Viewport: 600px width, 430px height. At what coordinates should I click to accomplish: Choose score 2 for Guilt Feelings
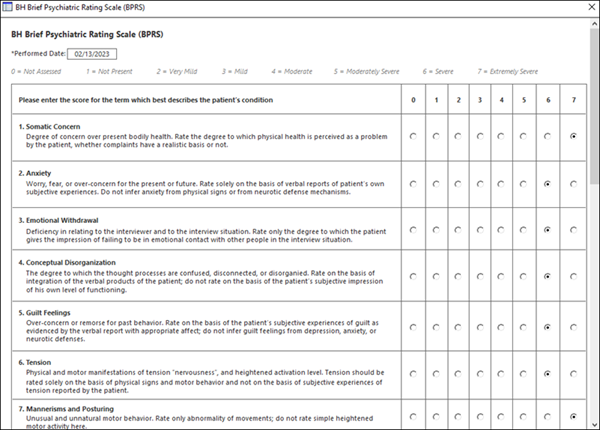click(459, 326)
